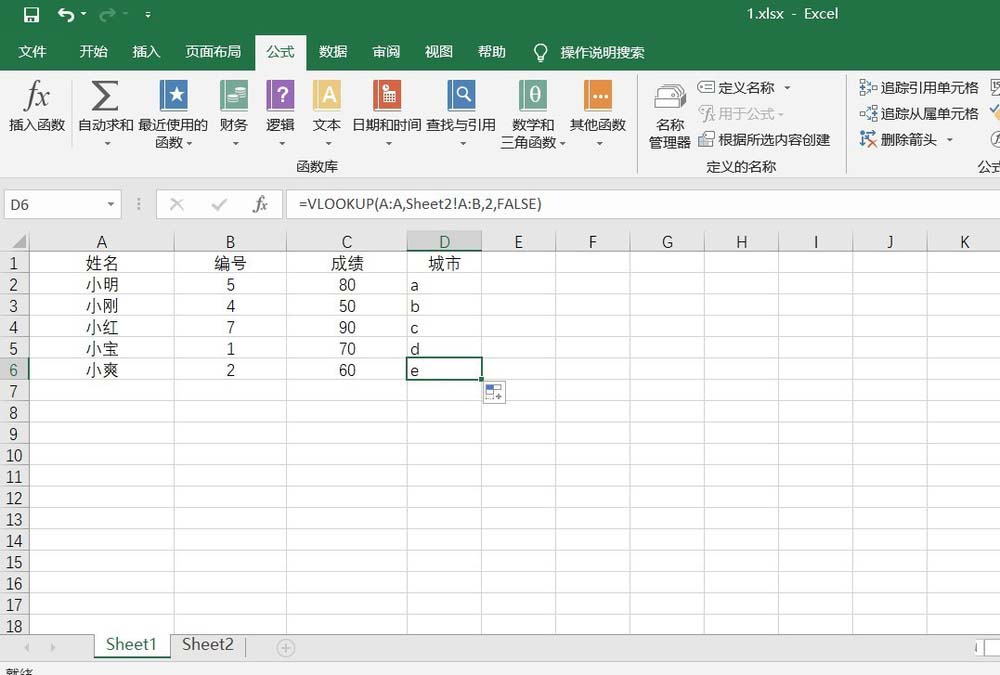Click the 自动求和 sigma icon
This screenshot has width=1000, height=675.
click(x=105, y=96)
